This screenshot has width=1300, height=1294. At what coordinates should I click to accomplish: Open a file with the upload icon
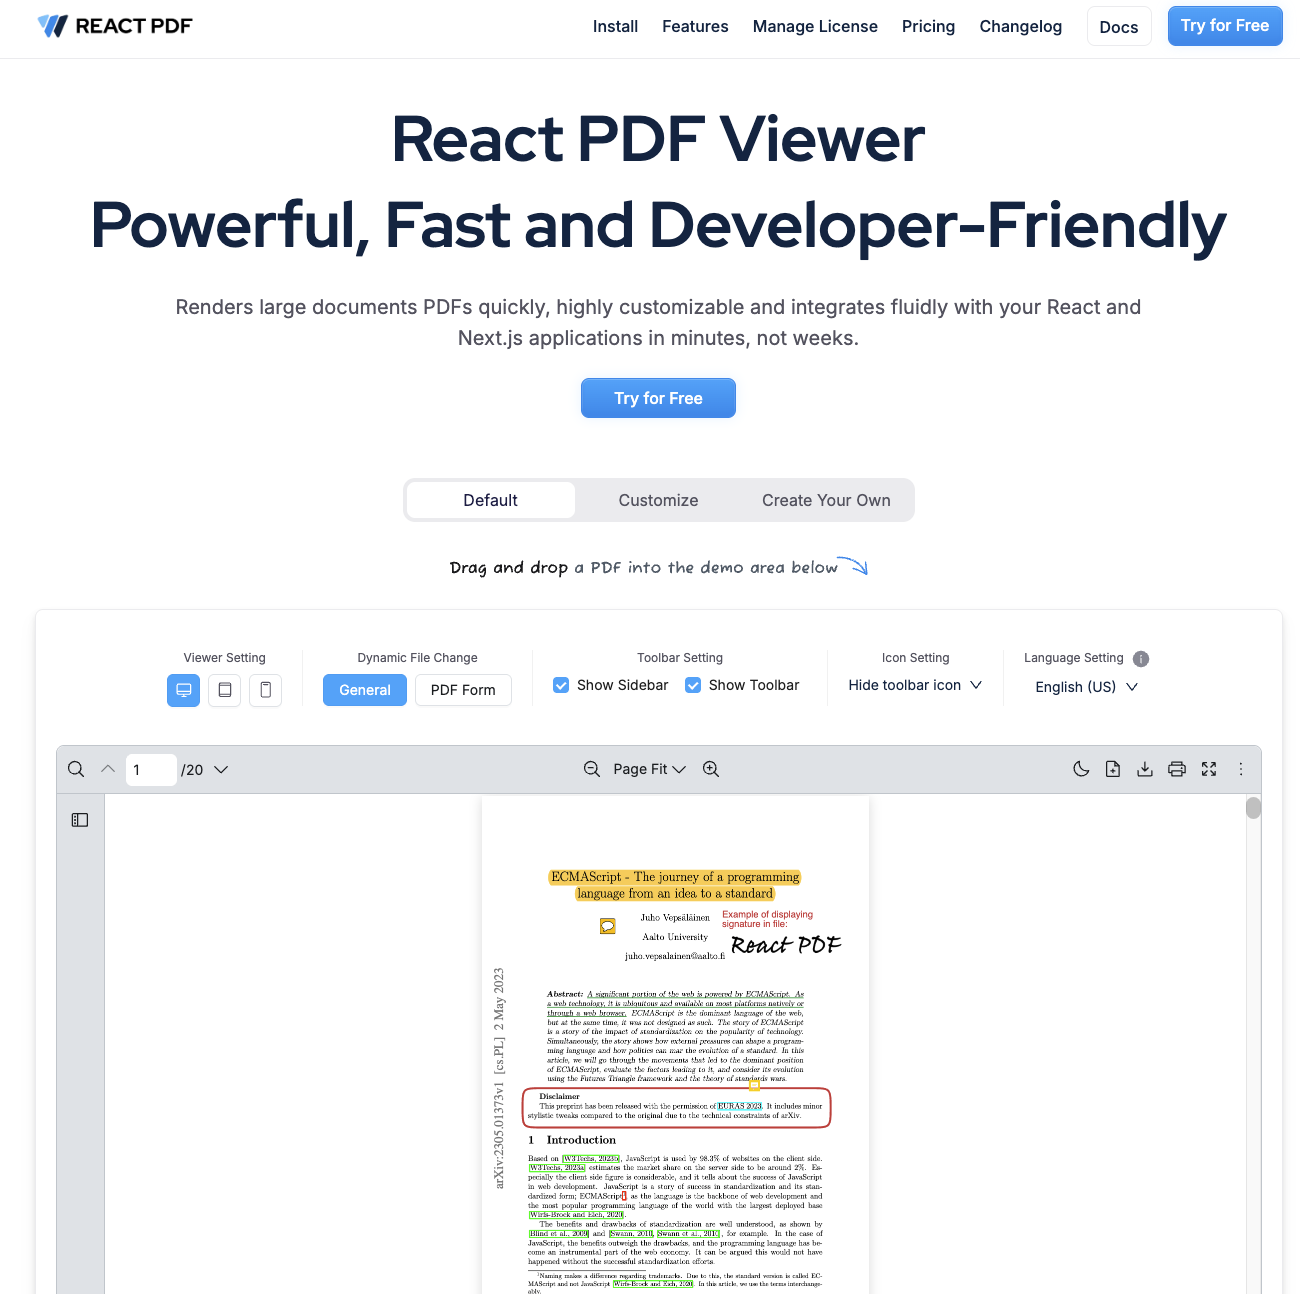1113,769
